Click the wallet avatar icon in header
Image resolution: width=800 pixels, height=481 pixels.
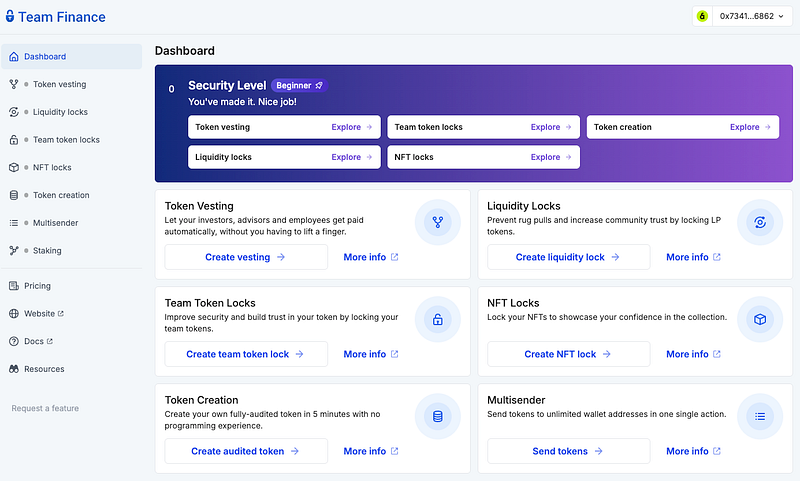click(x=702, y=16)
